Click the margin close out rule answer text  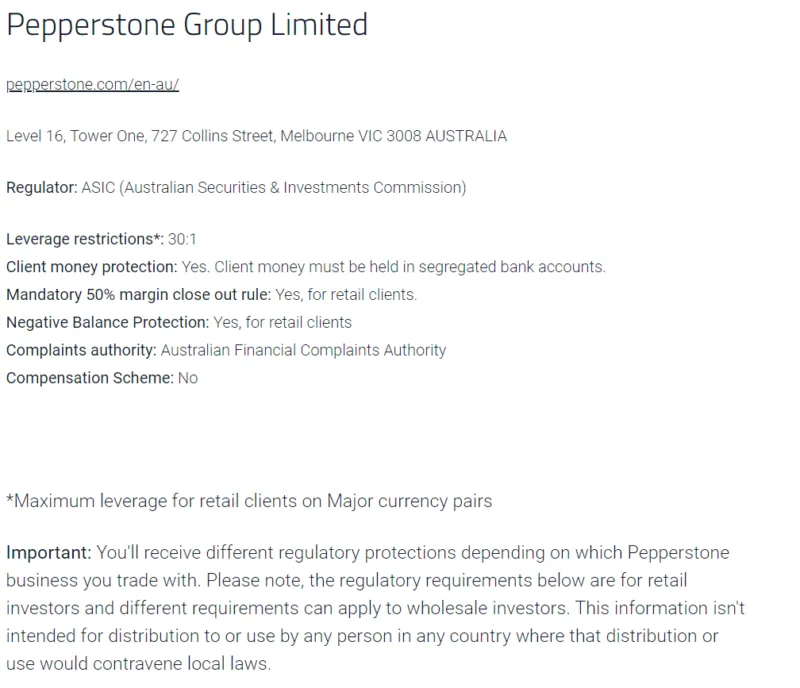coord(345,295)
